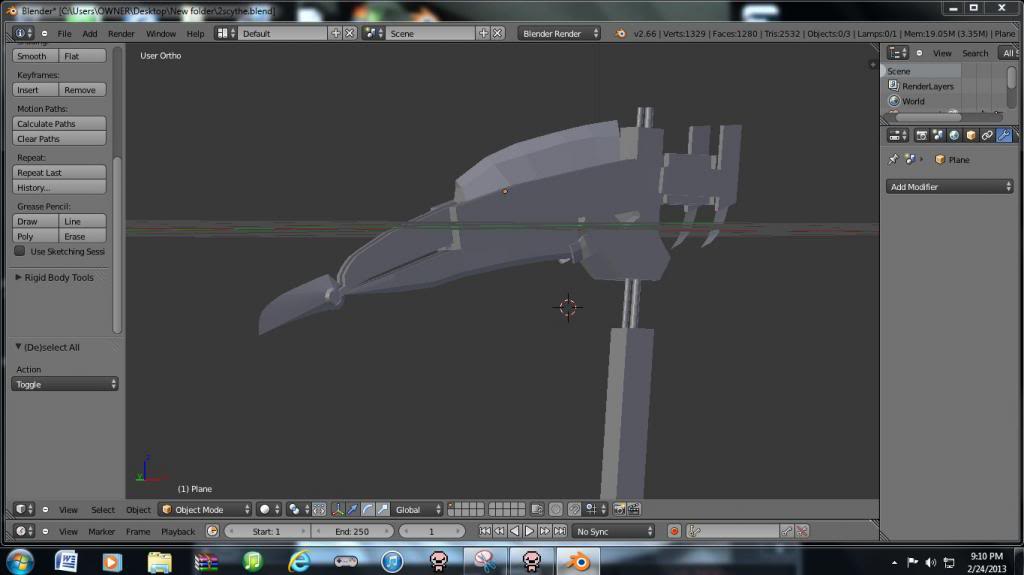The height and width of the screenshot is (575, 1024).
Task: Open operation History list
Action: tap(59, 188)
